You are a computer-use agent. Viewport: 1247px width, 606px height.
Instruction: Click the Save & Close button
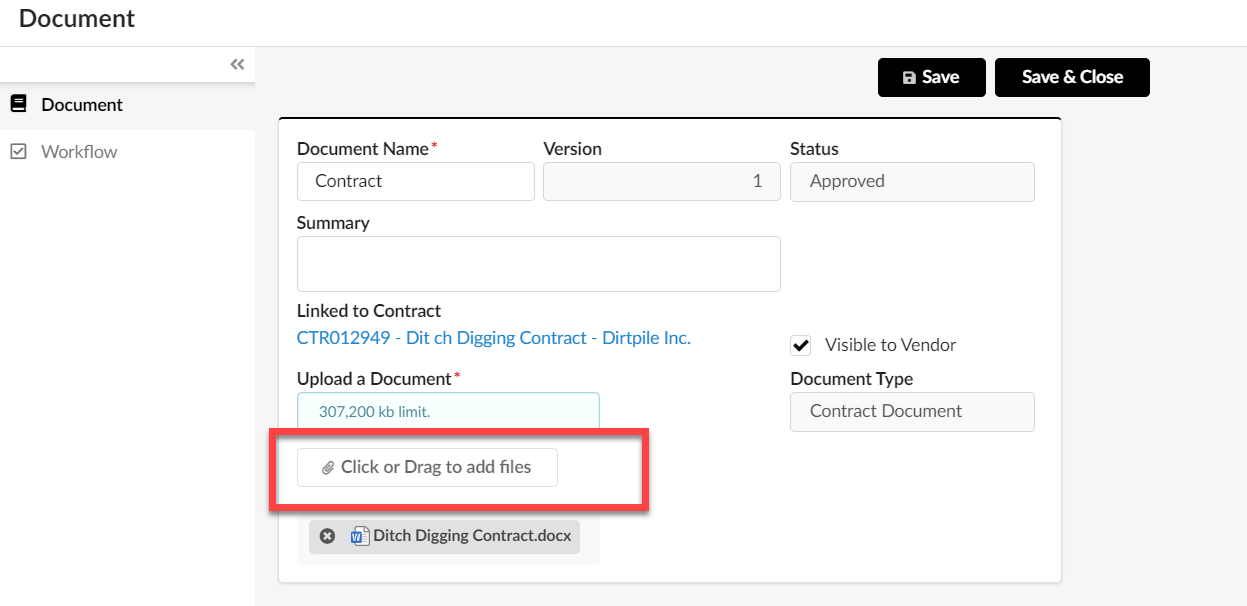click(x=1072, y=77)
